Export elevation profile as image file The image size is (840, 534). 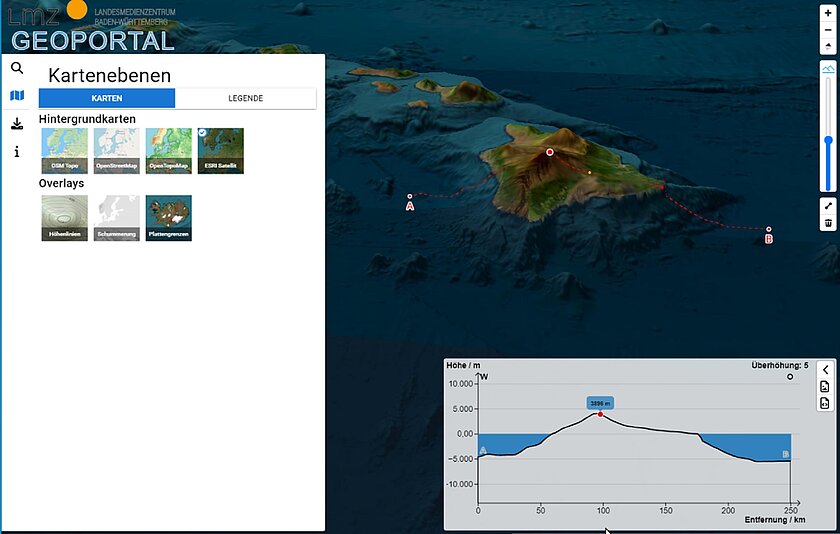pos(825,387)
